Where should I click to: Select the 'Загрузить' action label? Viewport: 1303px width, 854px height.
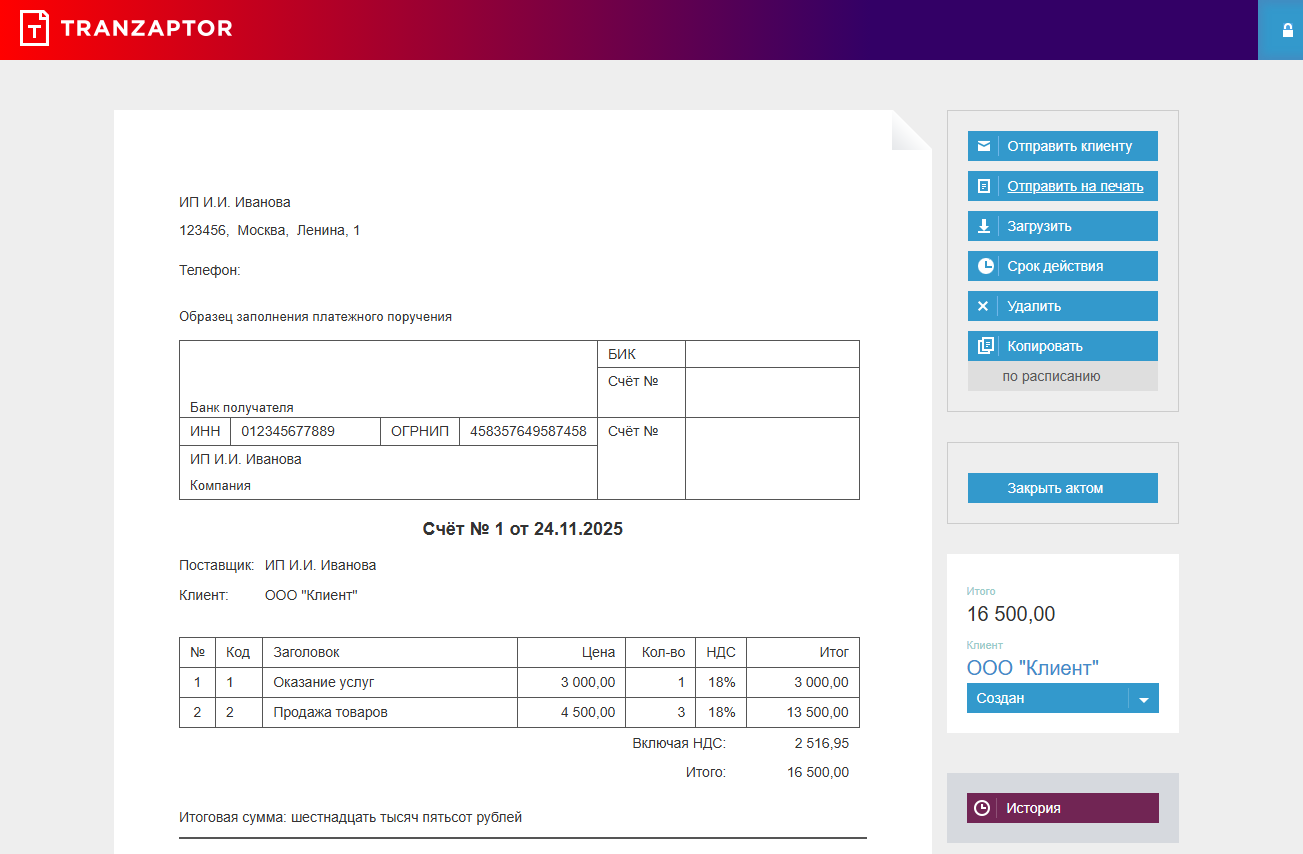pos(1039,226)
